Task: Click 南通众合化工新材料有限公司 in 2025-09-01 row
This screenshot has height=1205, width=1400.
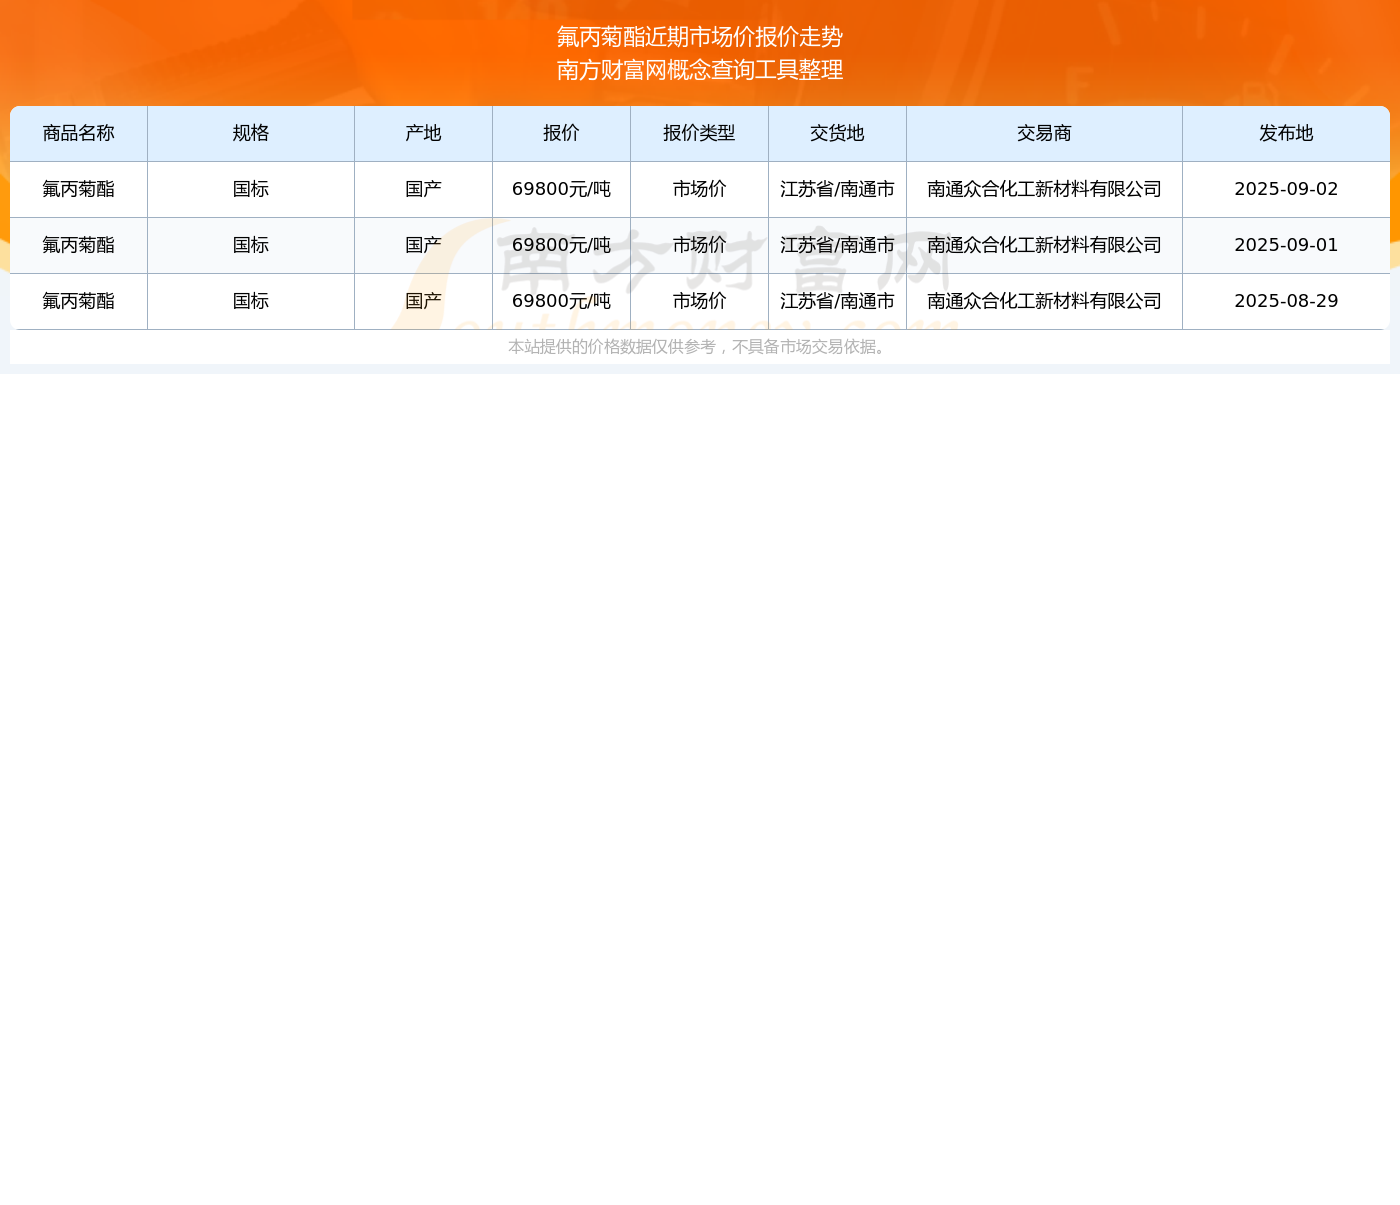Action: [x=1045, y=245]
